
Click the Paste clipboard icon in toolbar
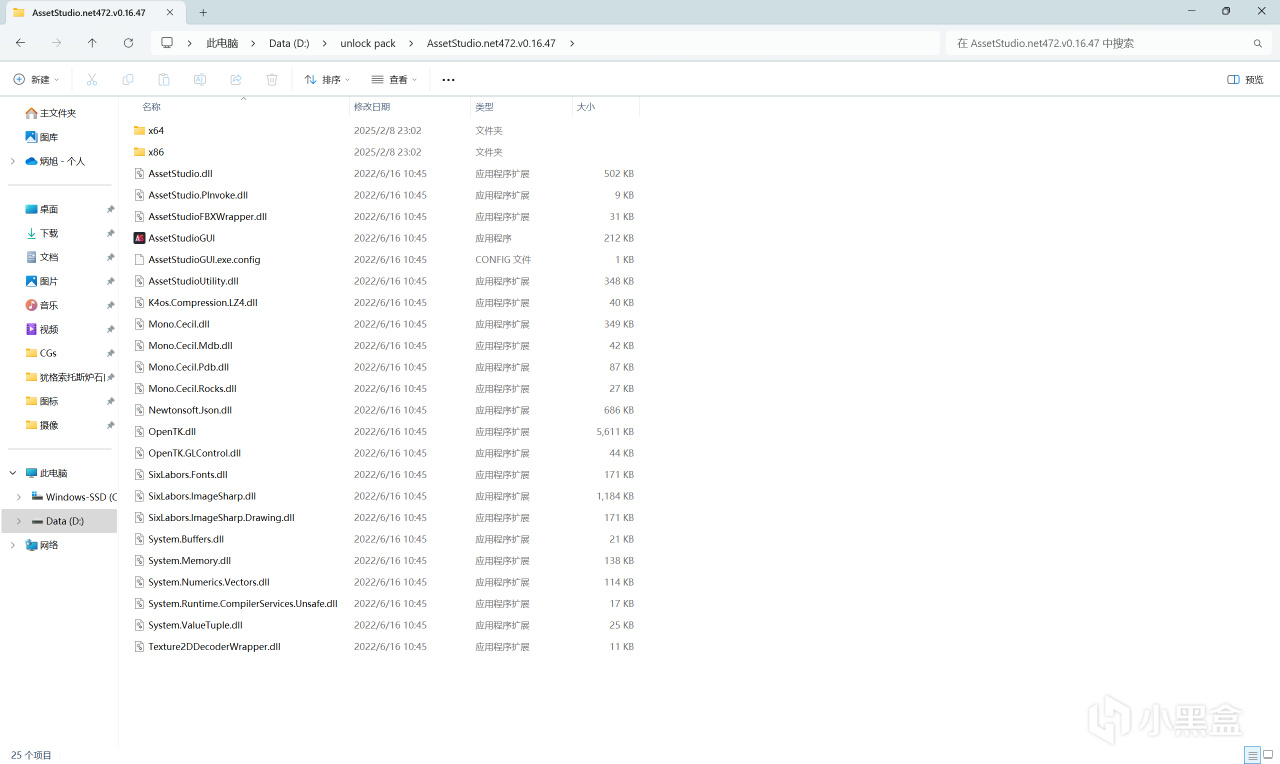click(164, 79)
